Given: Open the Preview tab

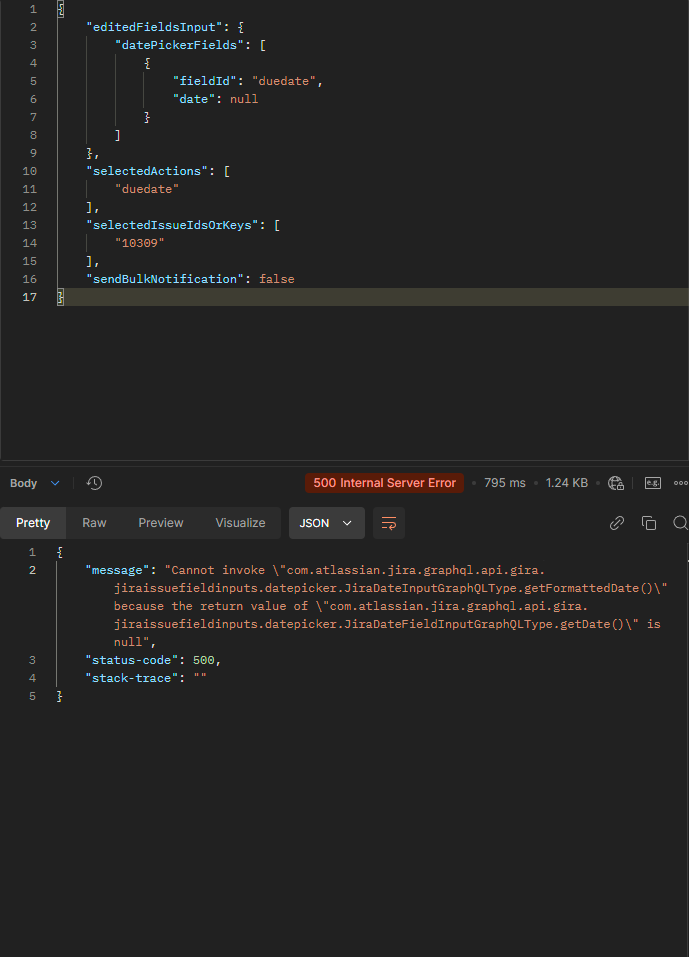Looking at the screenshot, I should (x=161, y=523).
